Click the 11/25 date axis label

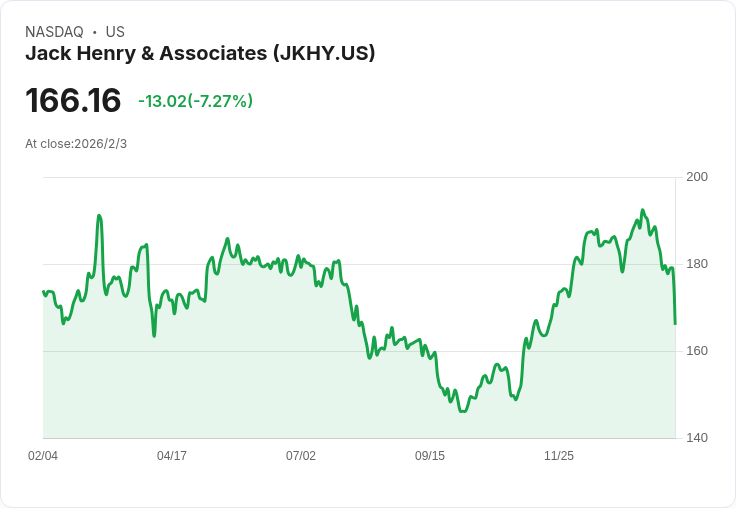pyautogui.click(x=559, y=455)
